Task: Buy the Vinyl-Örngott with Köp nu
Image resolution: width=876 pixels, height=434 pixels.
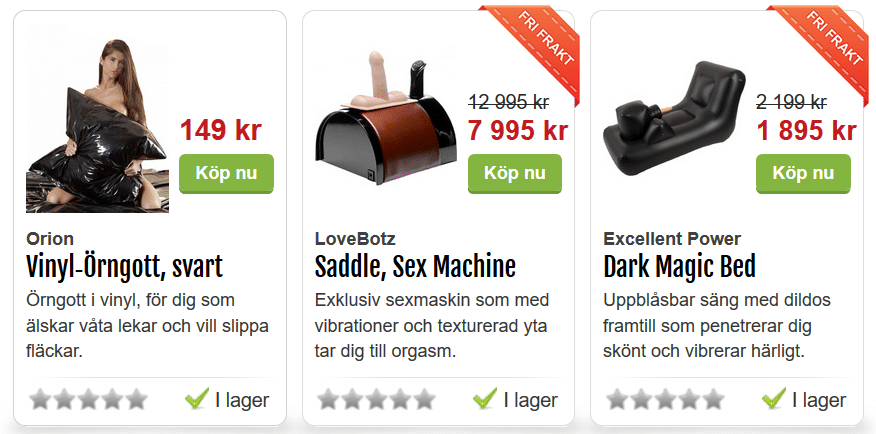Action: (226, 174)
